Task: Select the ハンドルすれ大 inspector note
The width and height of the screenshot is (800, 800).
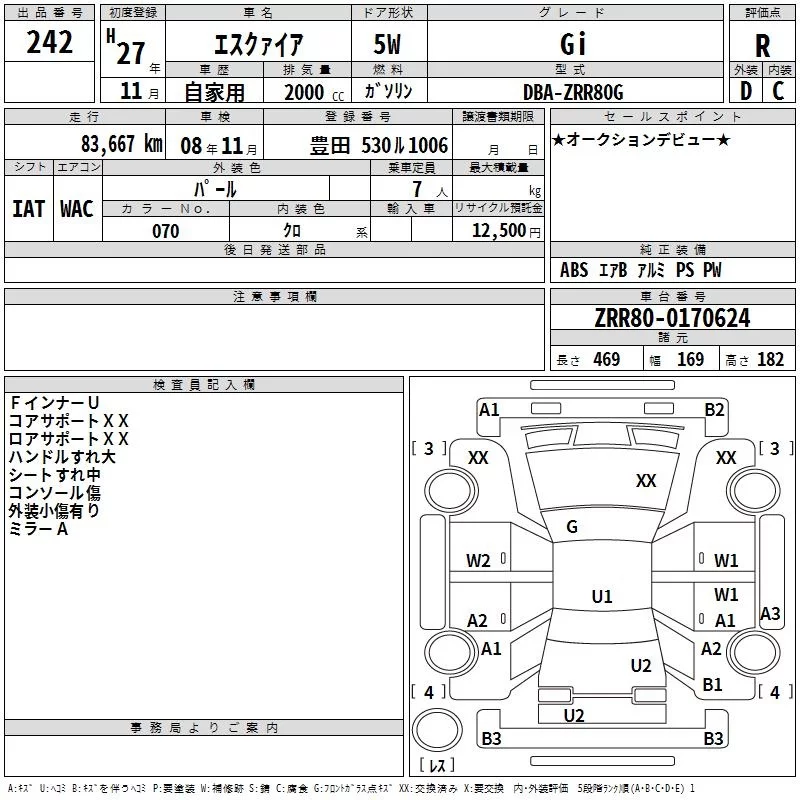Action: [62, 457]
